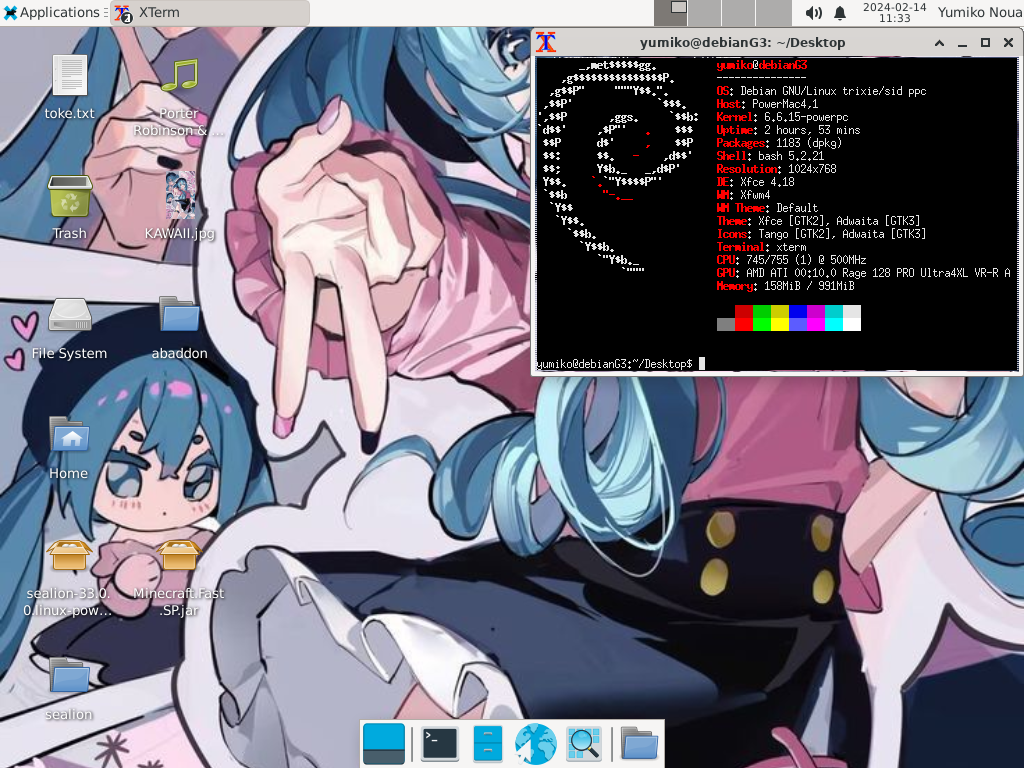
Task: Roll up the XTerm window with the arrow
Action: (x=939, y=42)
